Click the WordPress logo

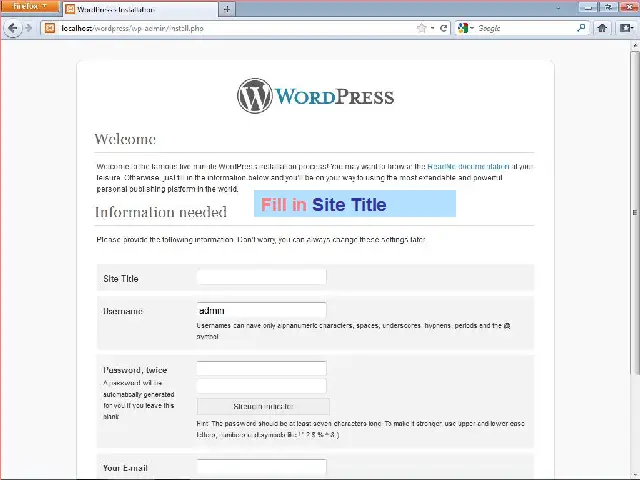coord(316,96)
